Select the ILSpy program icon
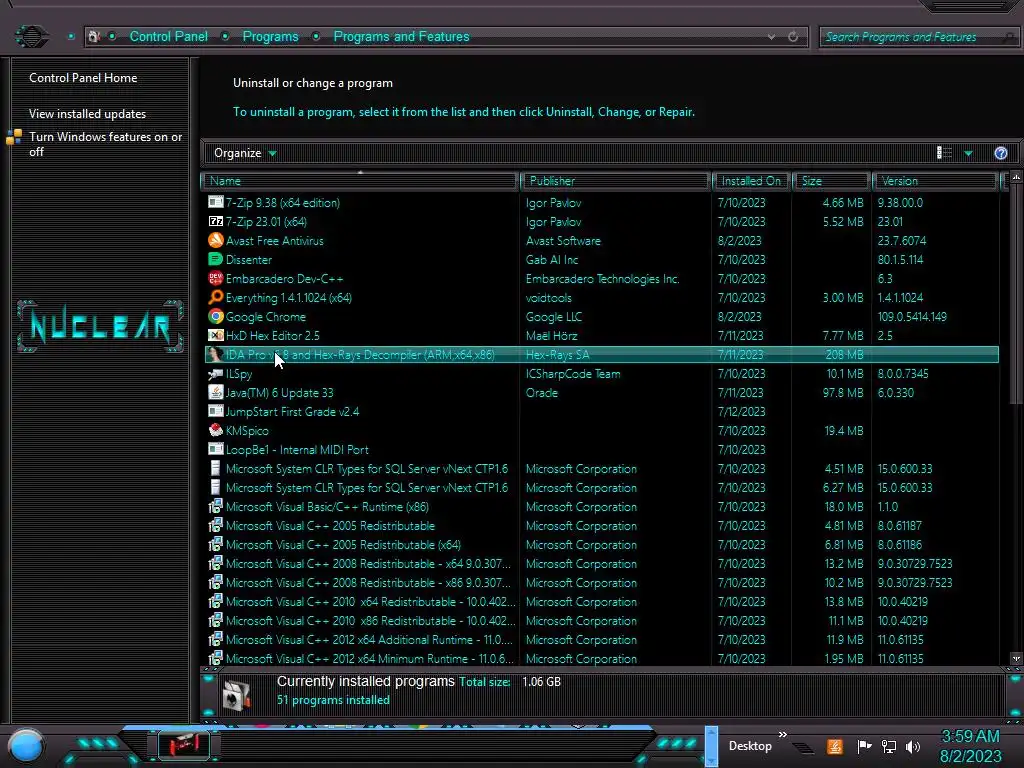 tap(216, 373)
